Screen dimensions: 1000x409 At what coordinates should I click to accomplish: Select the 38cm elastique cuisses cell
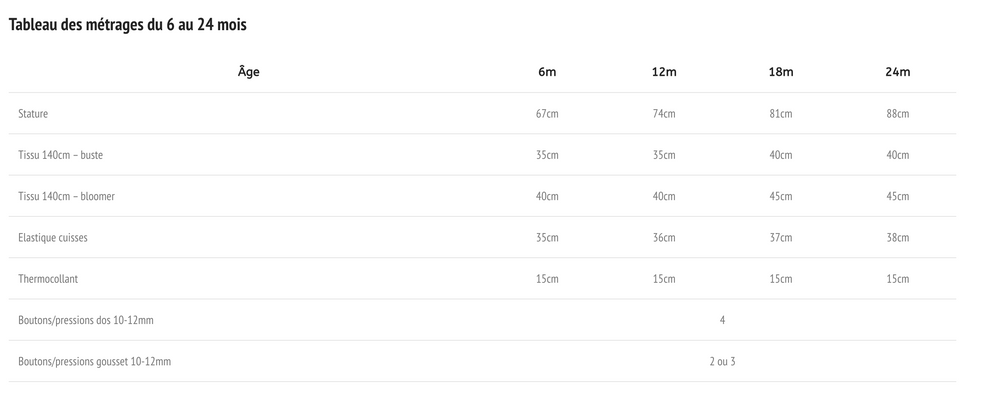[897, 237]
